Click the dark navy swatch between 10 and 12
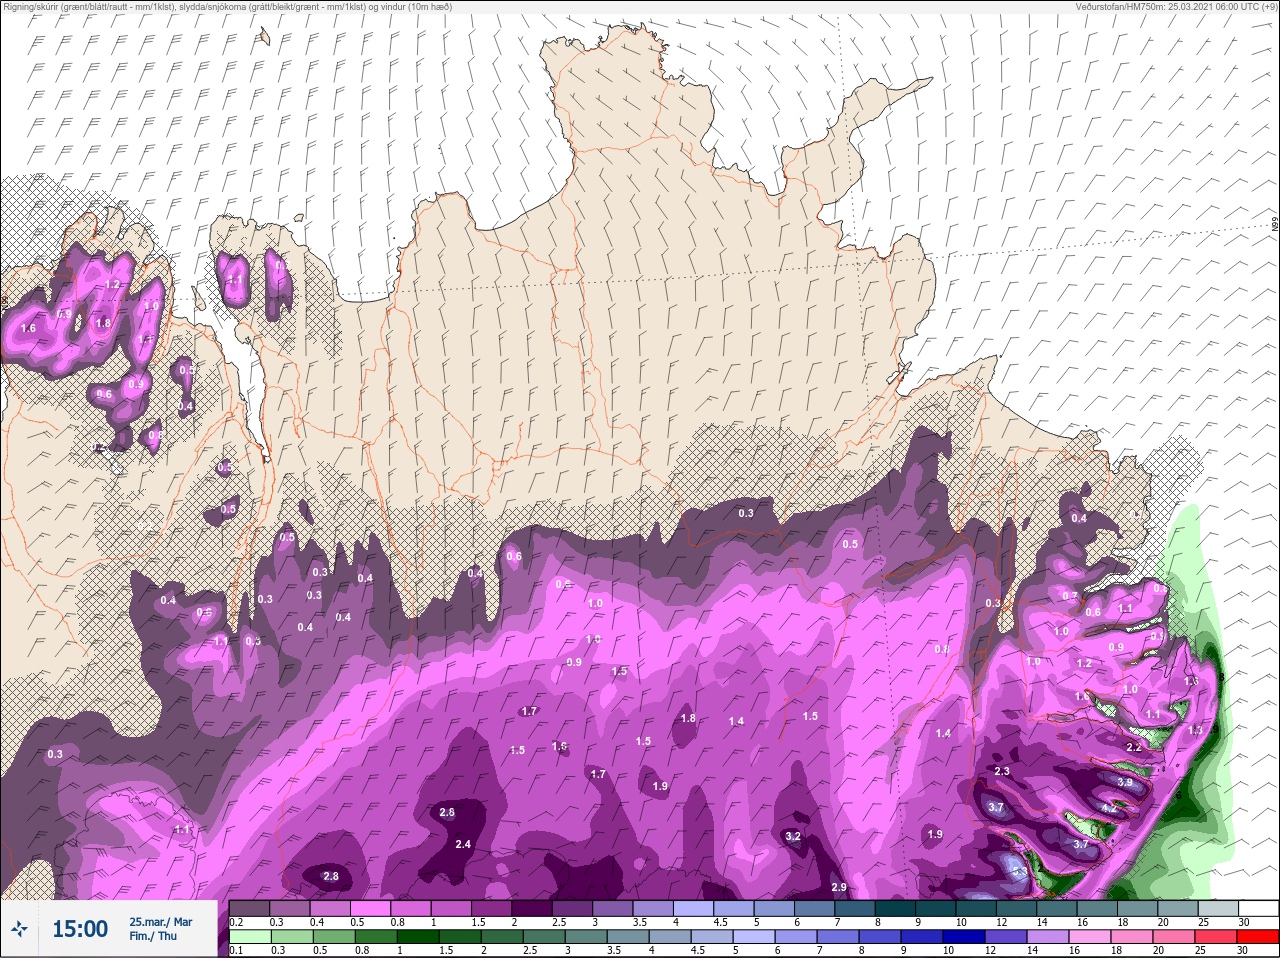 click(966, 937)
